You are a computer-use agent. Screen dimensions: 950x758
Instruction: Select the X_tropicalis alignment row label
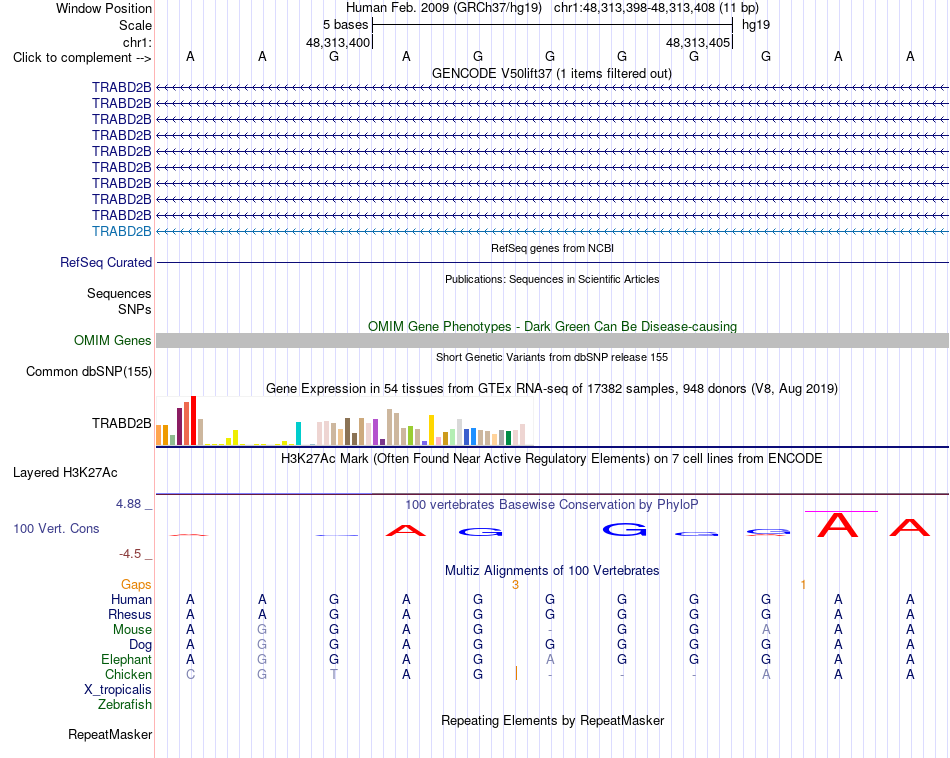(x=118, y=690)
